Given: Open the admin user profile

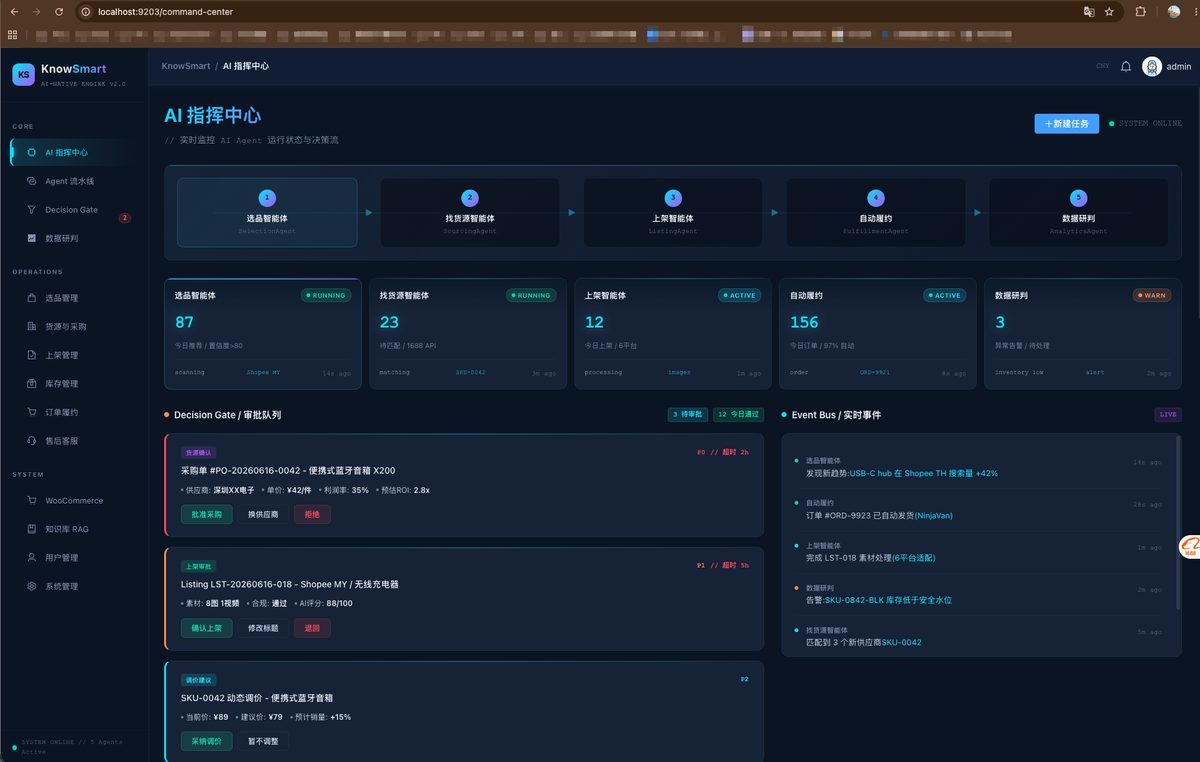Looking at the screenshot, I should [1167, 66].
